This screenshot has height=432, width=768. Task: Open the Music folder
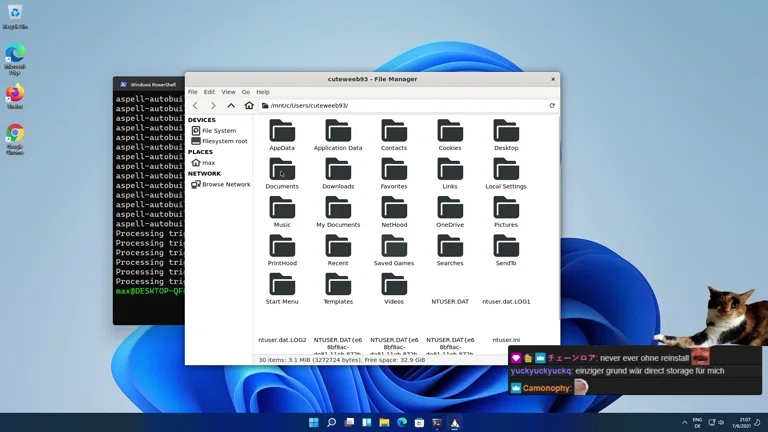coord(282,212)
